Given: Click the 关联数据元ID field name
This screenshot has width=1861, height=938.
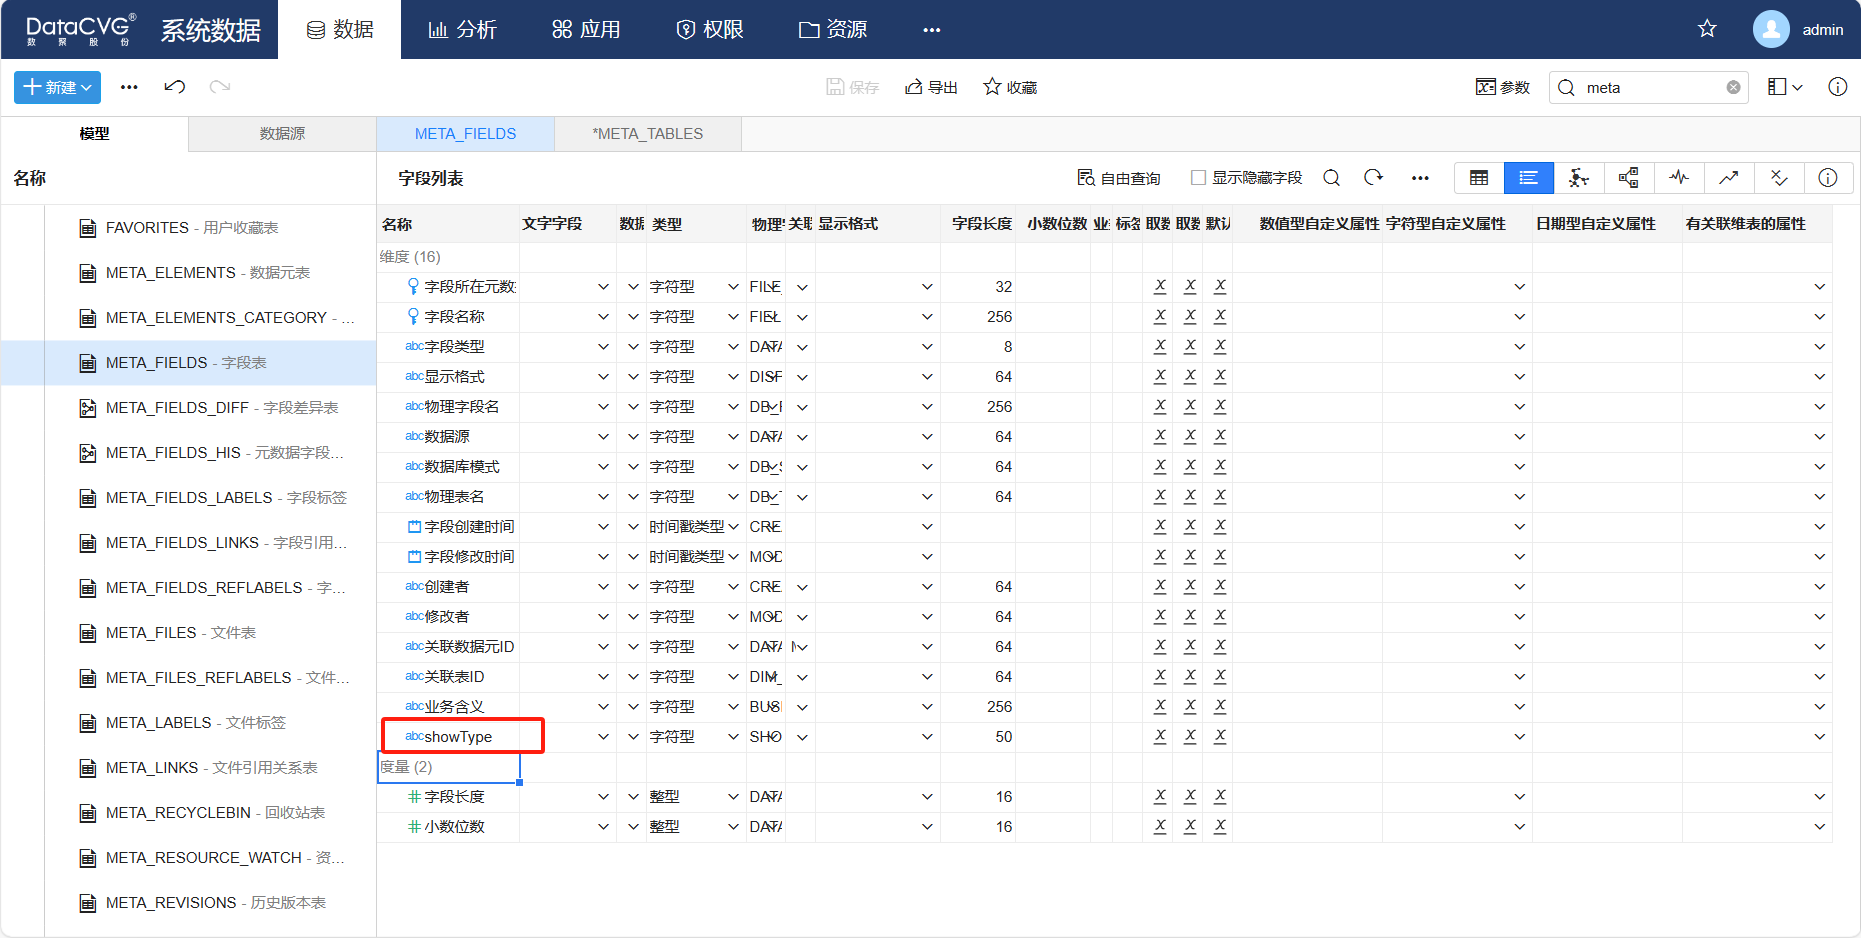Looking at the screenshot, I should [469, 647].
